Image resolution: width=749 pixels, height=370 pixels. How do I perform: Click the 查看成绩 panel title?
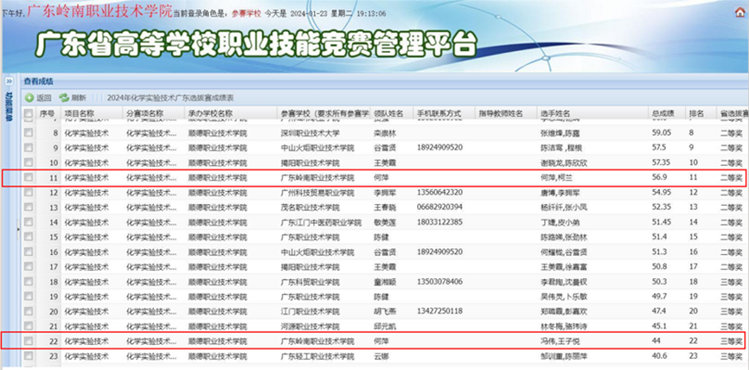tap(39, 81)
